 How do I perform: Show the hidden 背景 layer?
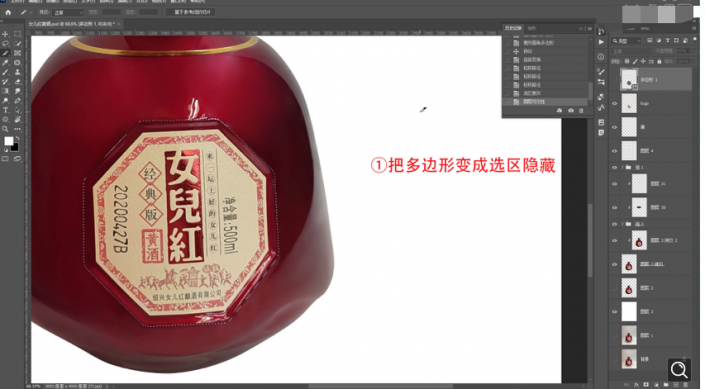tap(615, 359)
